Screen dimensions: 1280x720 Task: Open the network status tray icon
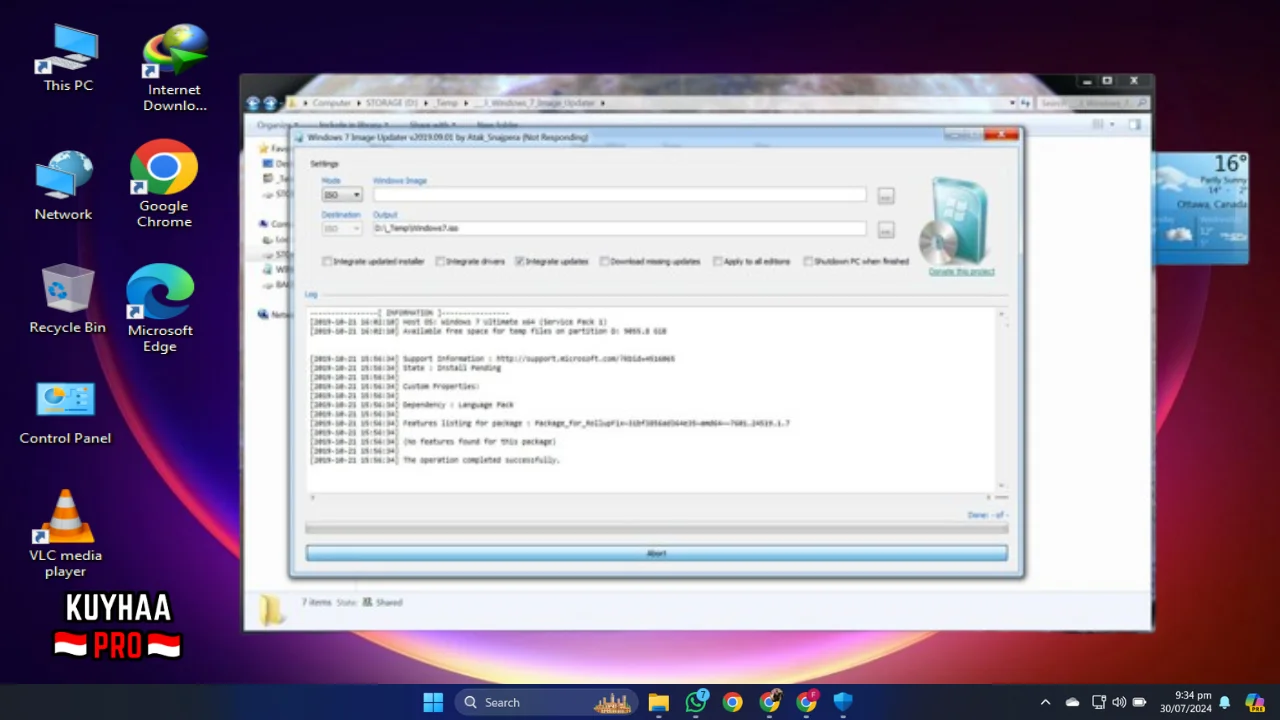tap(1098, 702)
